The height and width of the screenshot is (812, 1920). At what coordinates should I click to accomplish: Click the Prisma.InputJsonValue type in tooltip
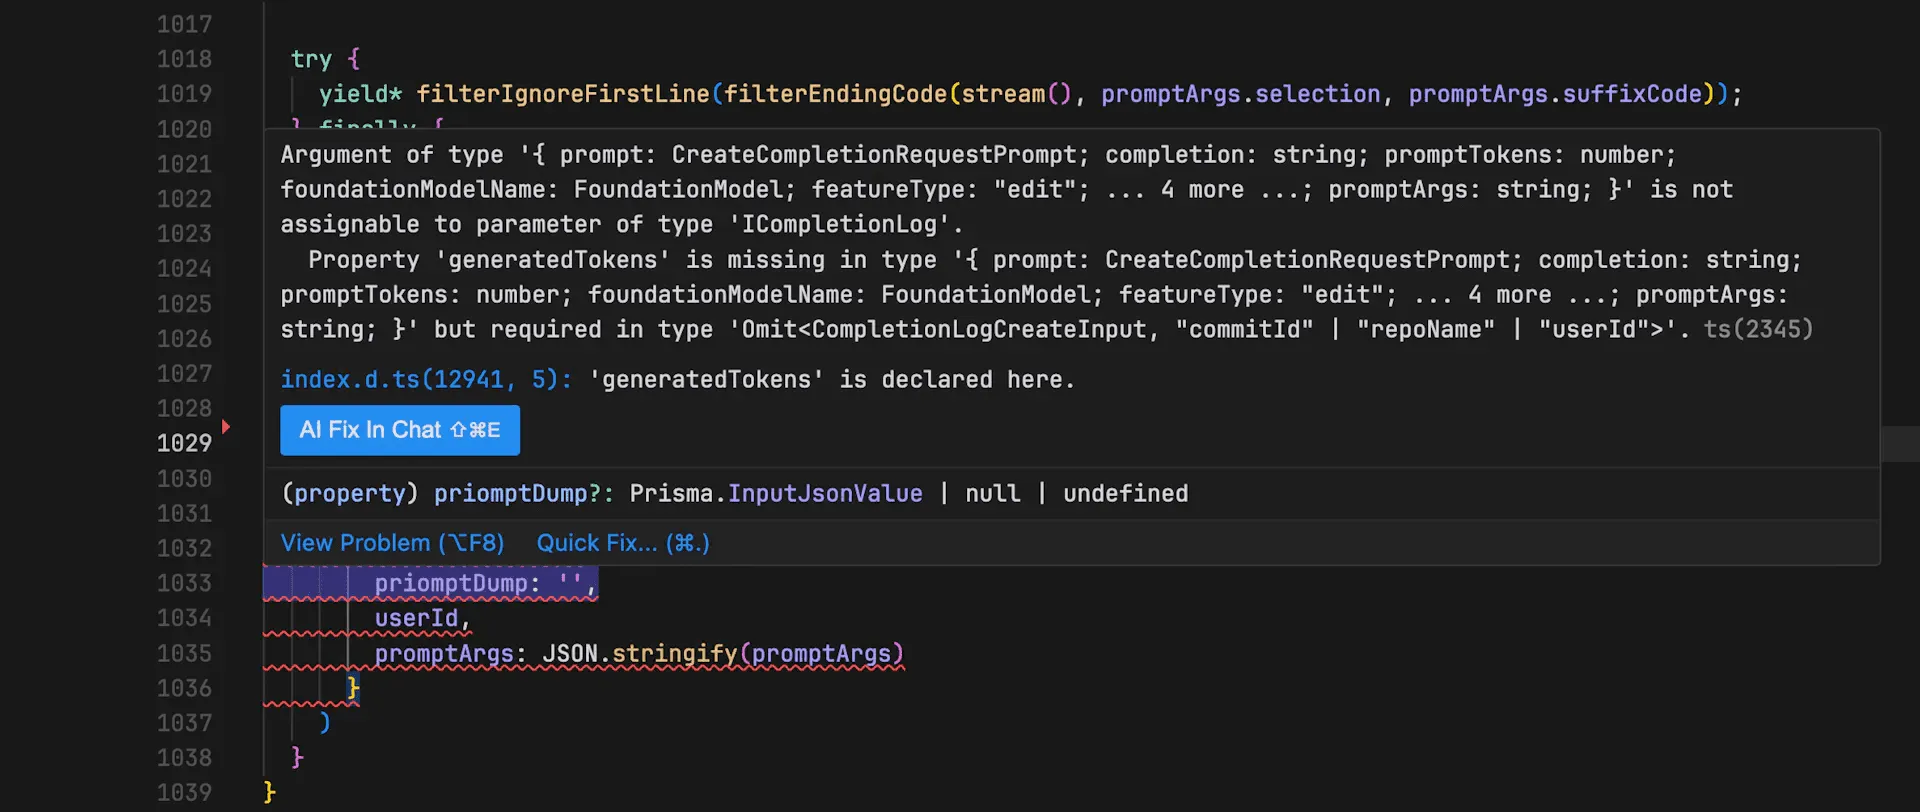tap(776, 494)
